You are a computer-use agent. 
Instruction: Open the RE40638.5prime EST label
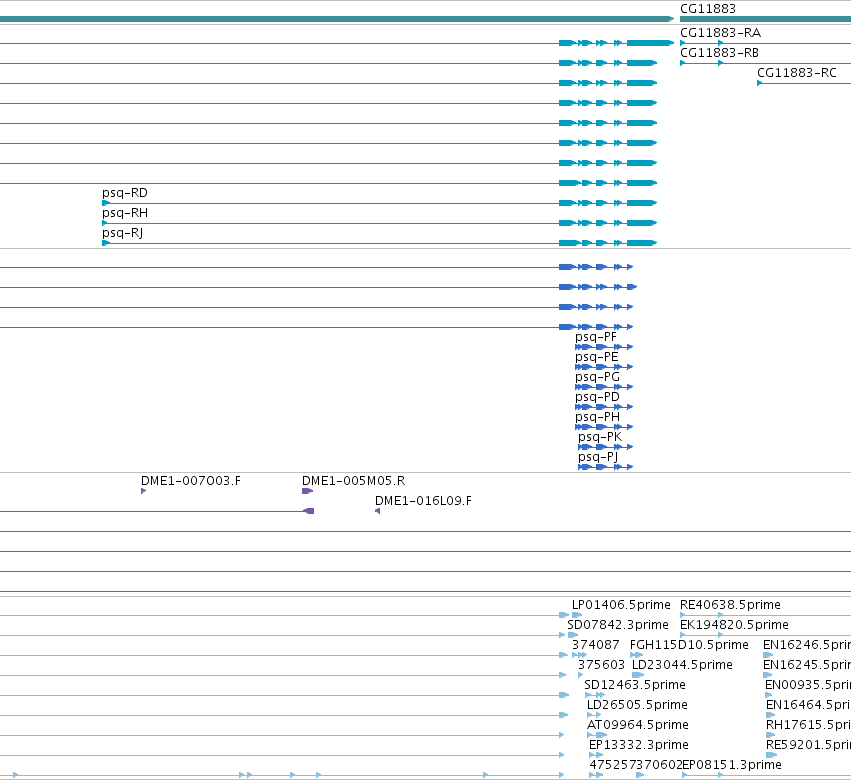(730, 605)
